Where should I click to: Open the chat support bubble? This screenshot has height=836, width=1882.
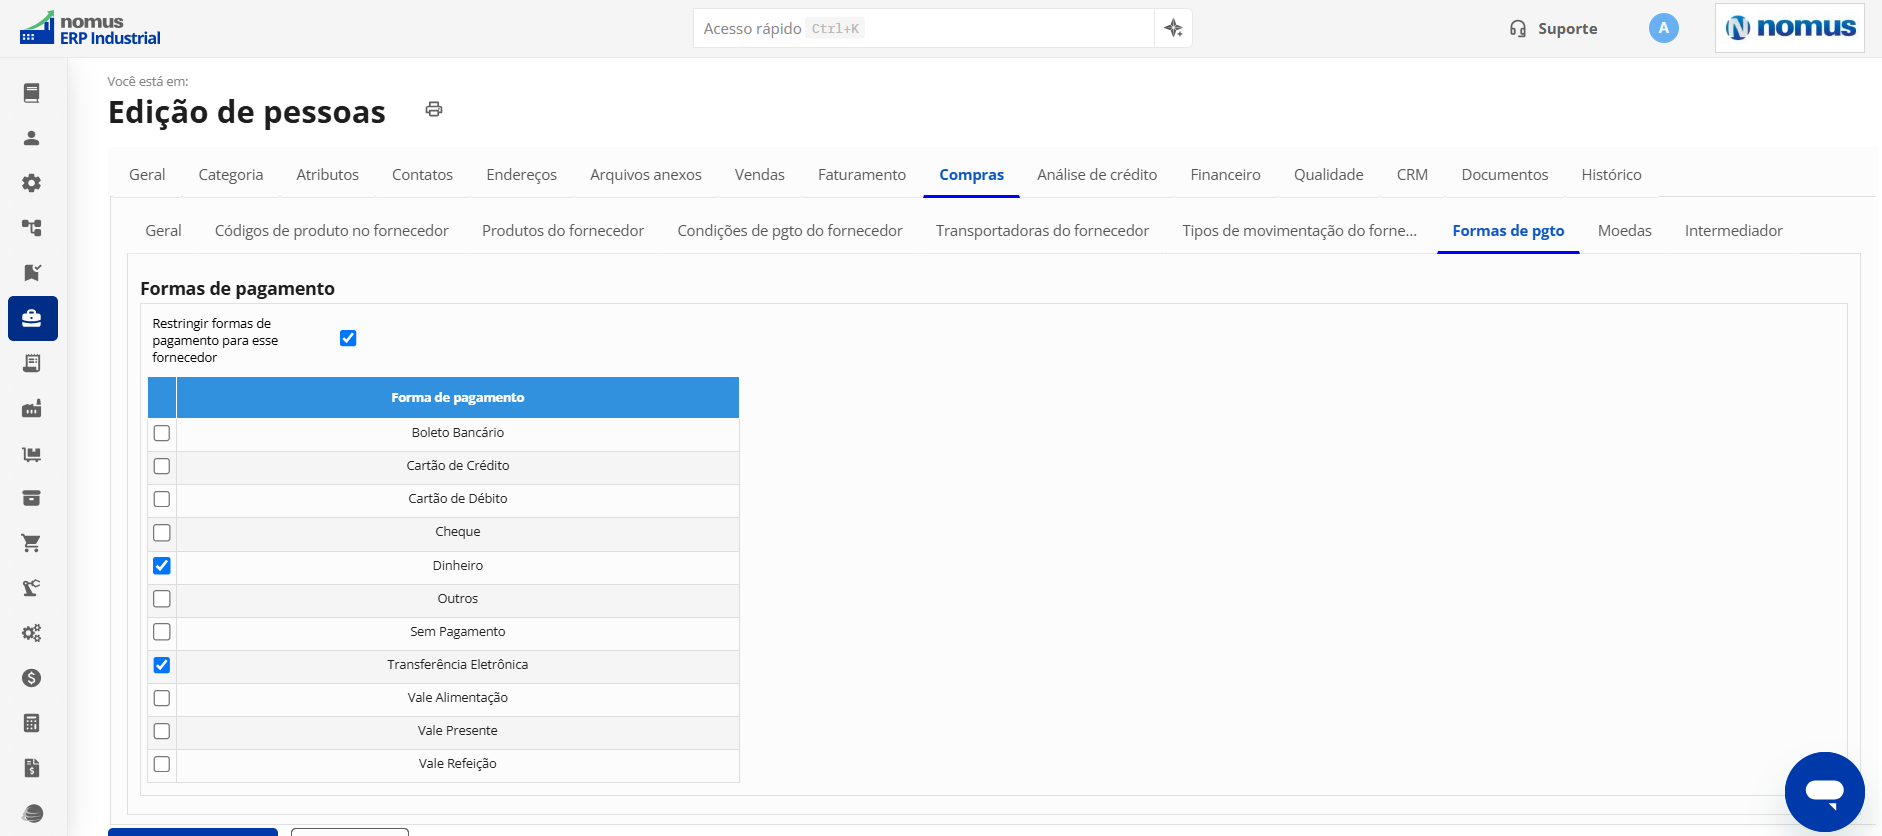(x=1824, y=792)
